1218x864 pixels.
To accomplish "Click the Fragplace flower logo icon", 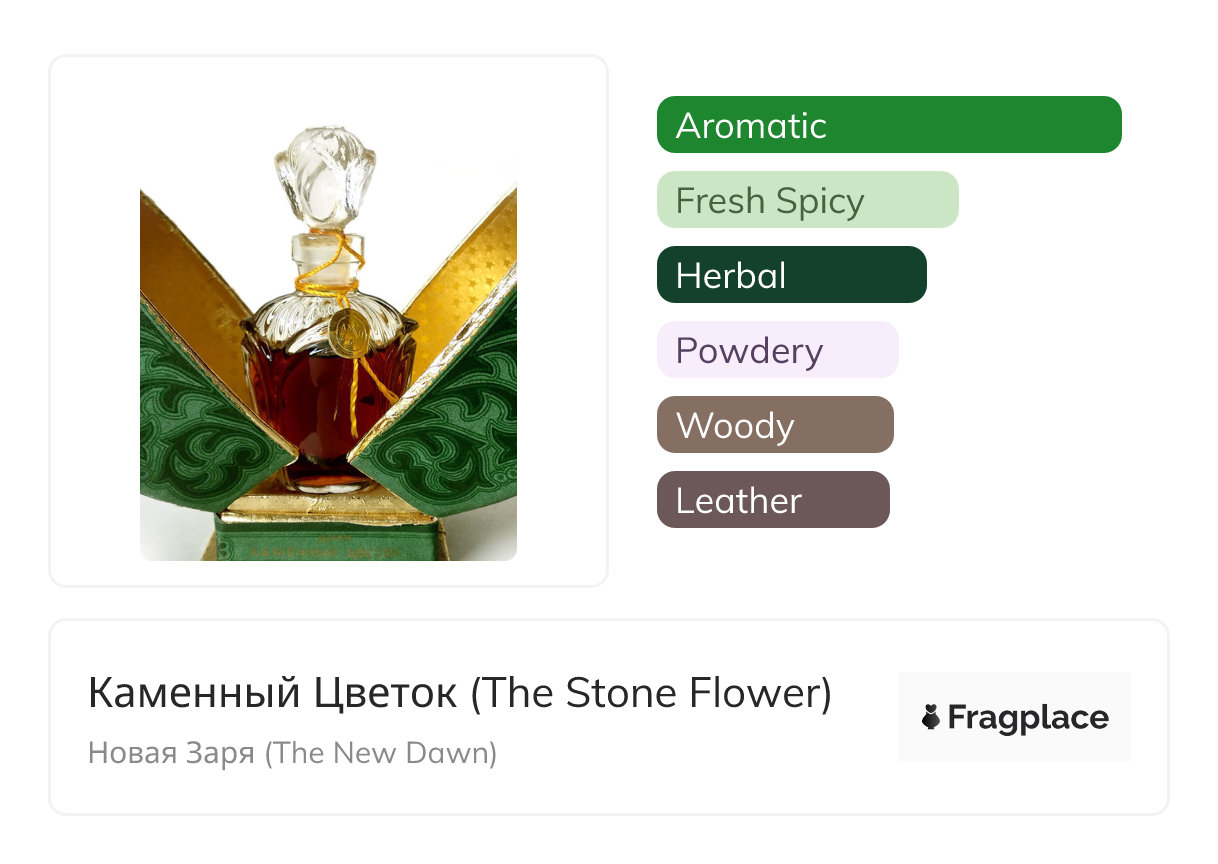I will (931, 717).
